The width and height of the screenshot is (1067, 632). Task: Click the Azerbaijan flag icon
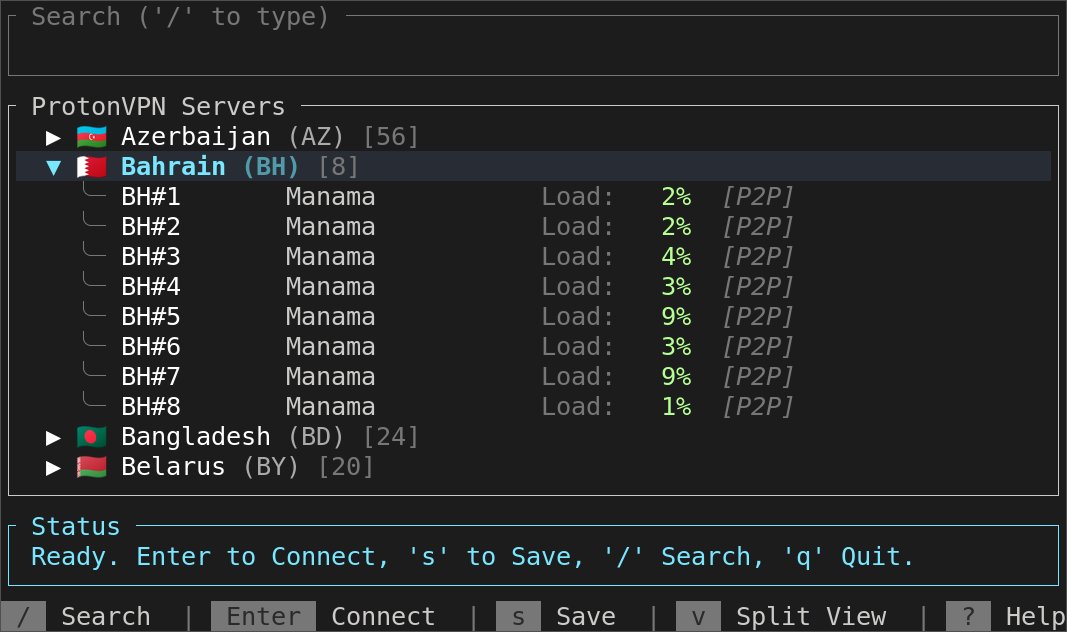coord(91,137)
